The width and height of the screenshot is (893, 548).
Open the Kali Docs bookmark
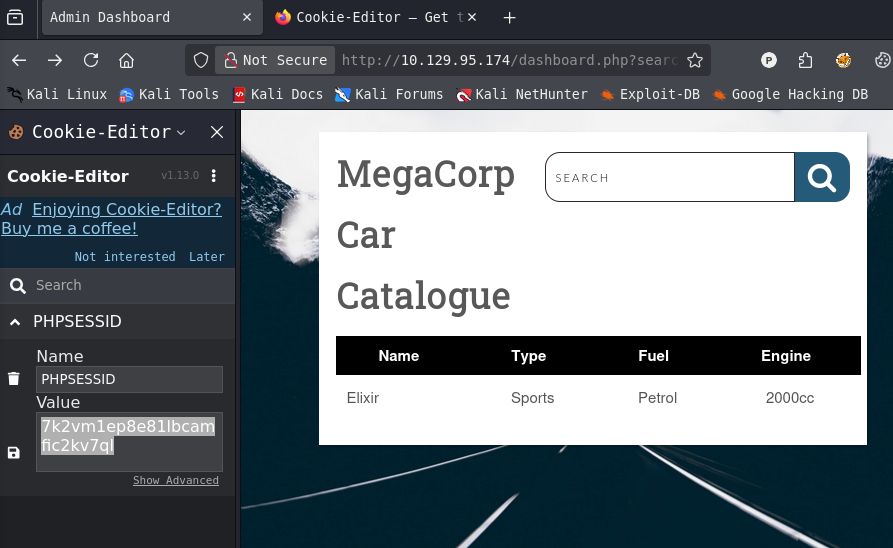[x=278, y=95]
